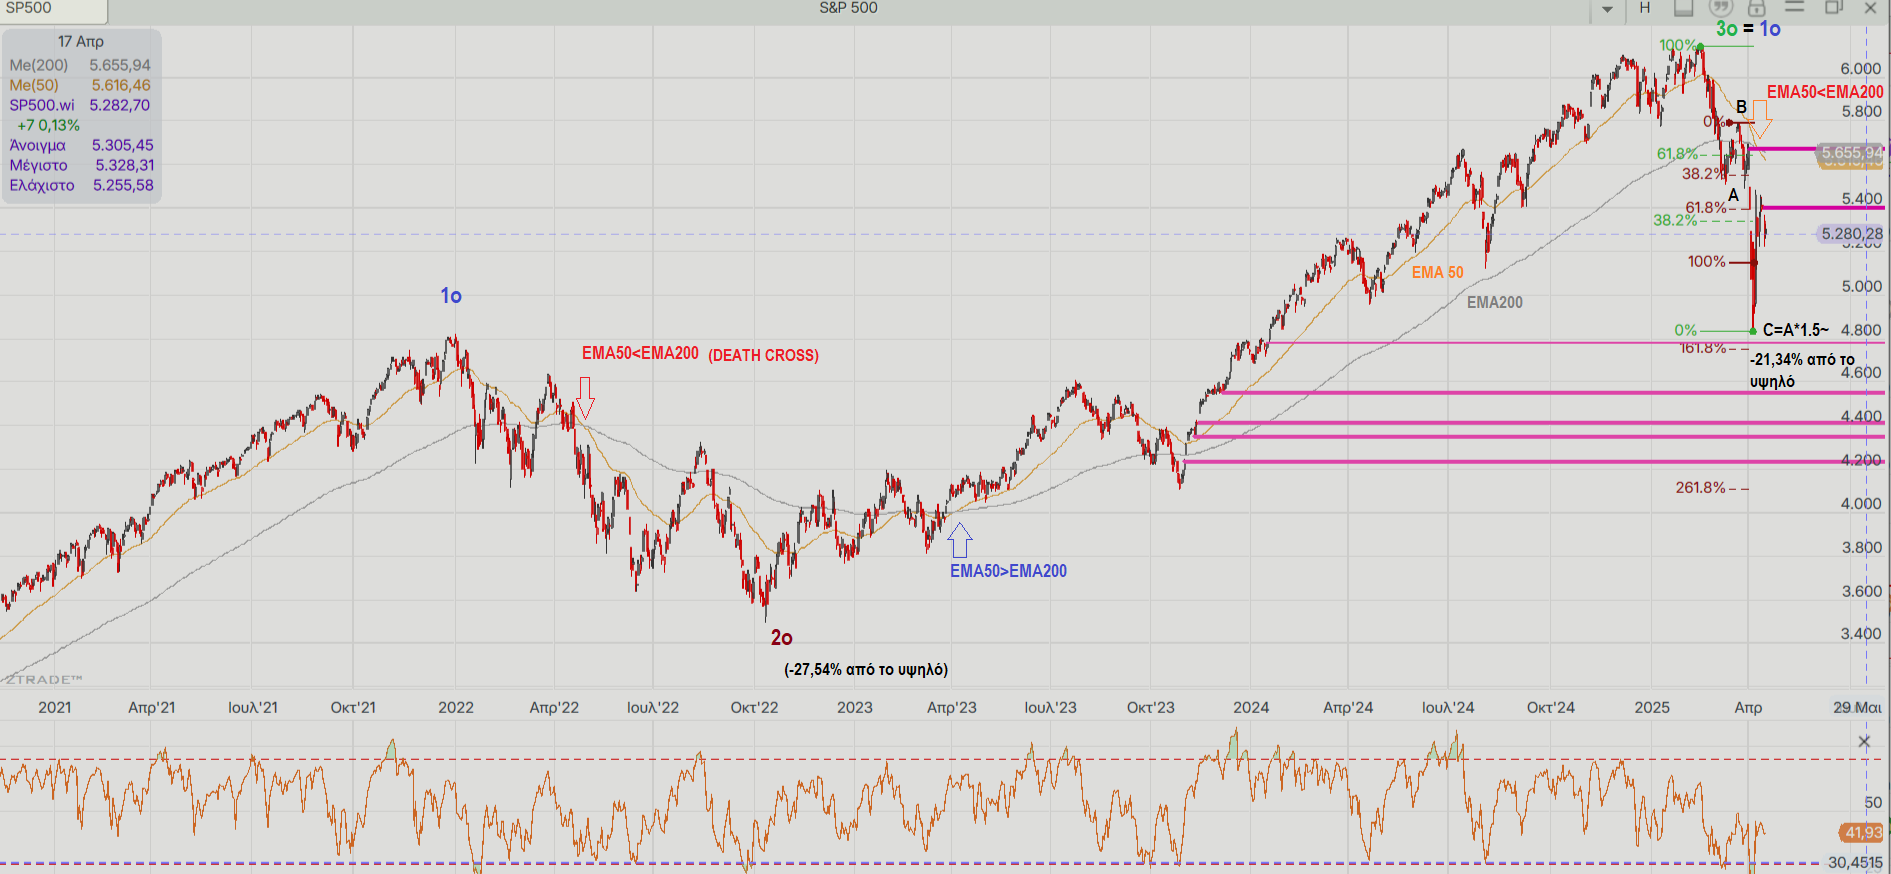Click the Μέγιστο 5.328,31 row
Screen dimensions: 1891x874
(x=81, y=165)
